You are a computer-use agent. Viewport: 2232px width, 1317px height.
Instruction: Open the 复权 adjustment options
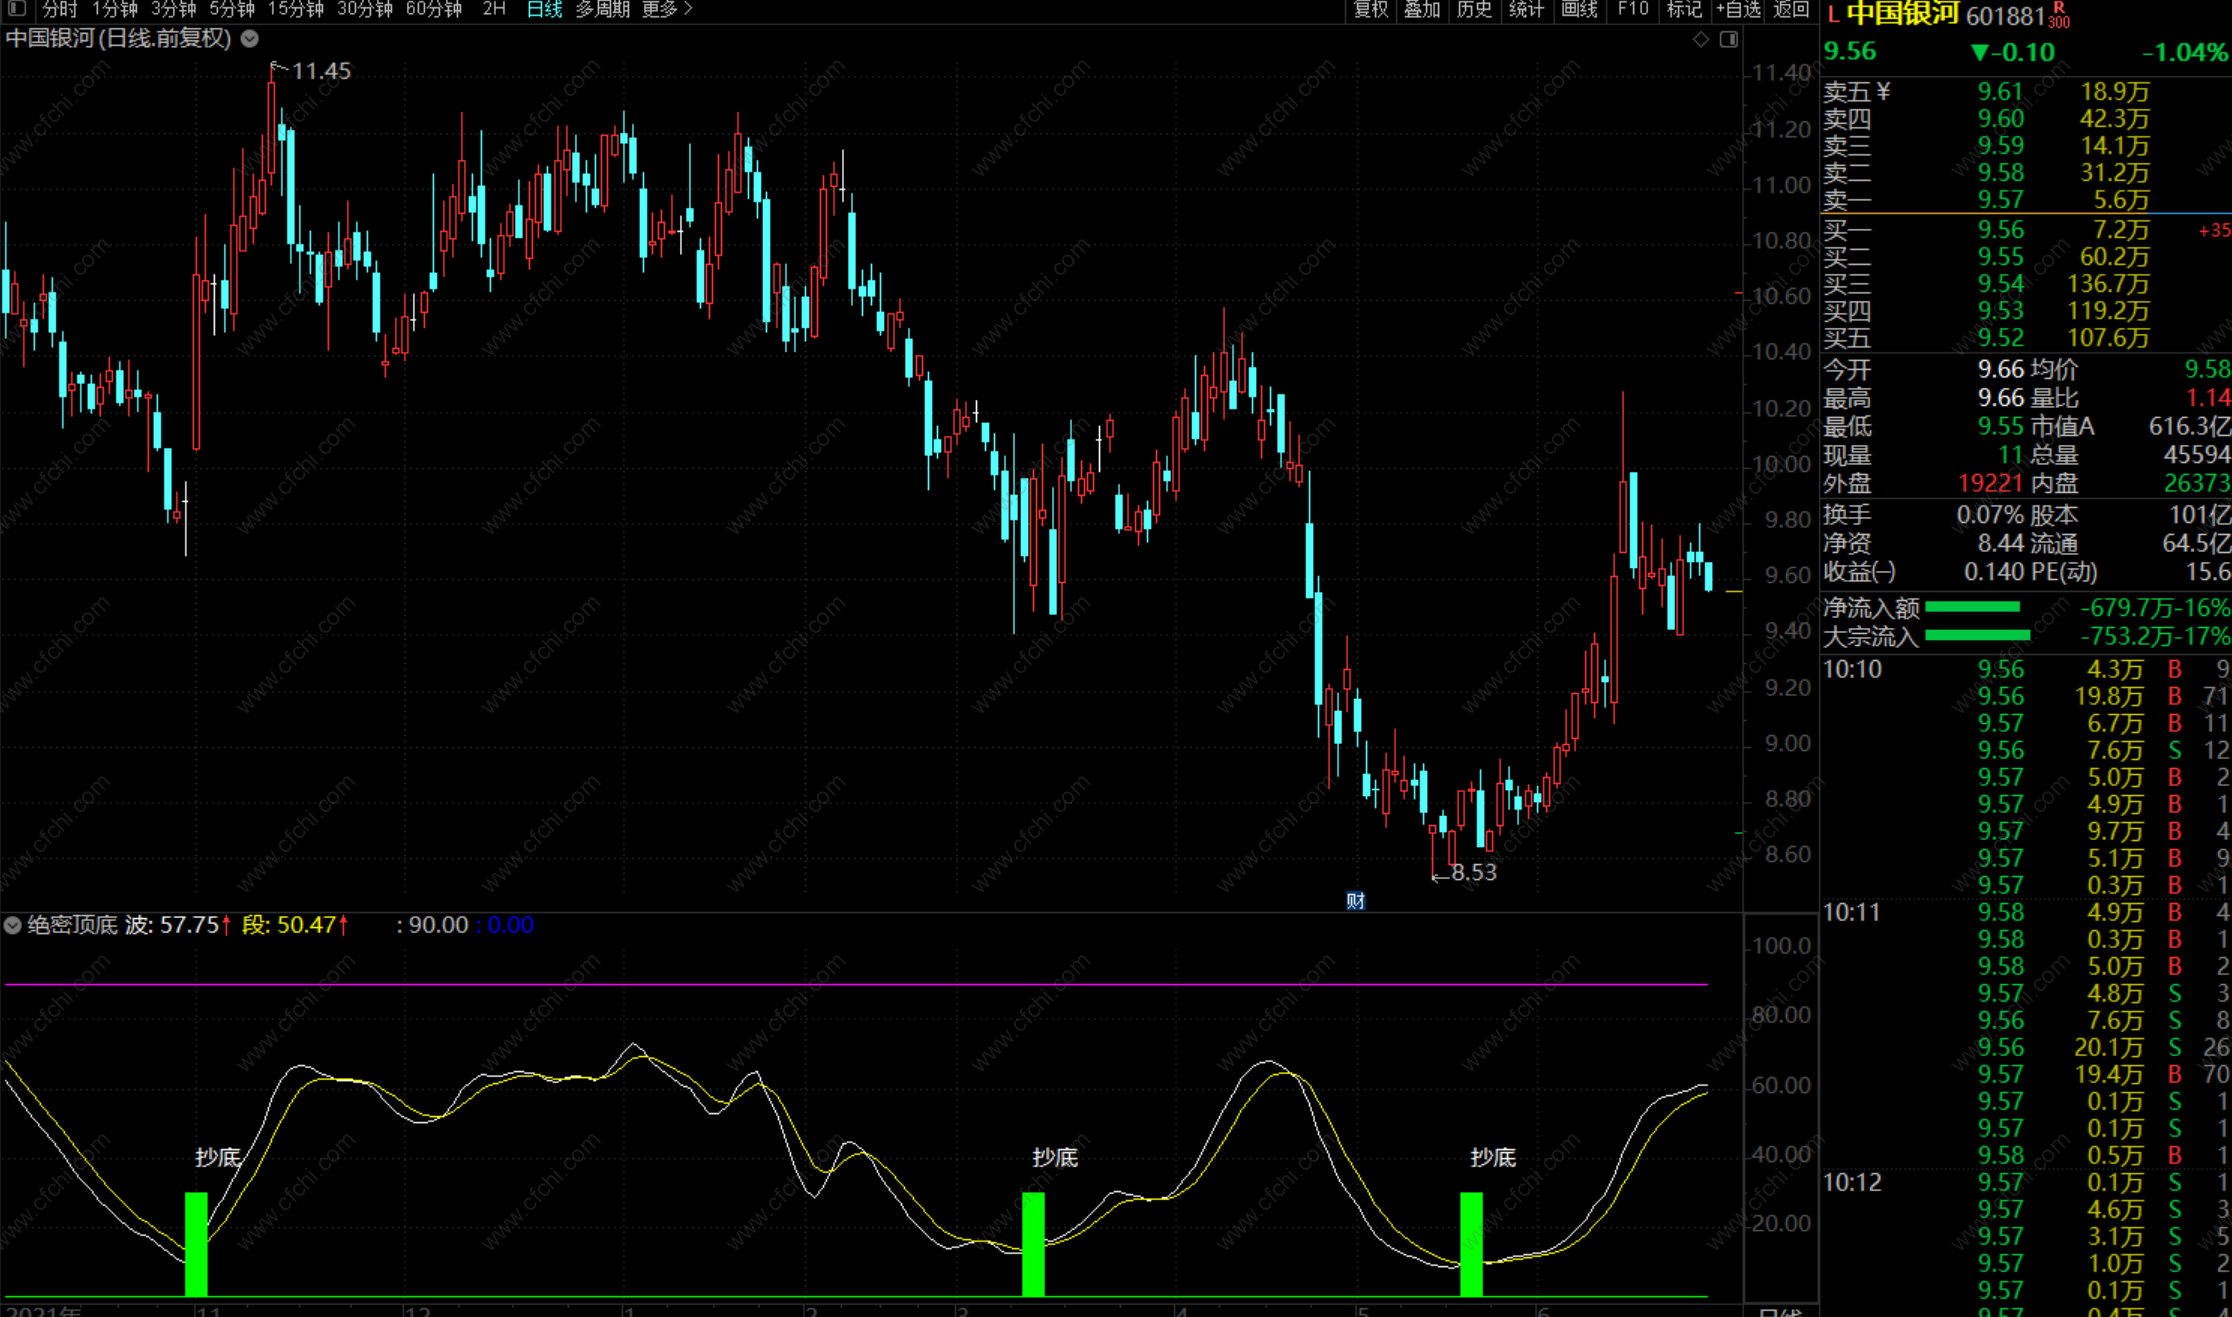click(1370, 9)
